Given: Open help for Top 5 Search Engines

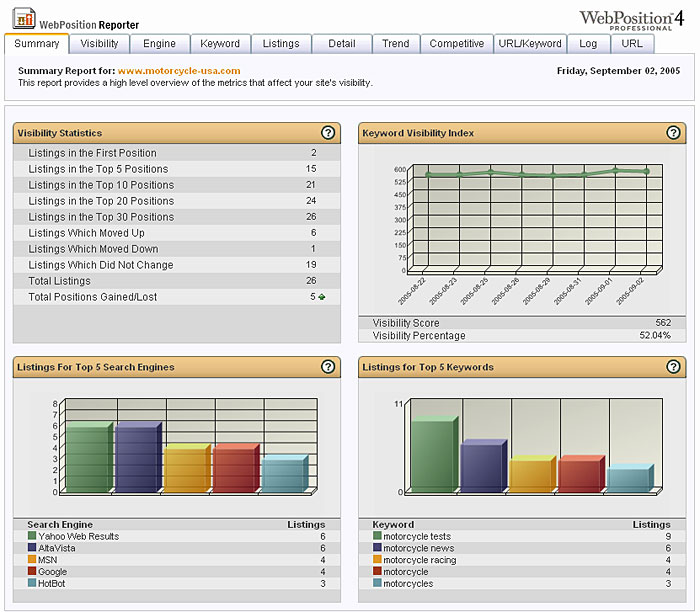Looking at the screenshot, I should pos(328,366).
